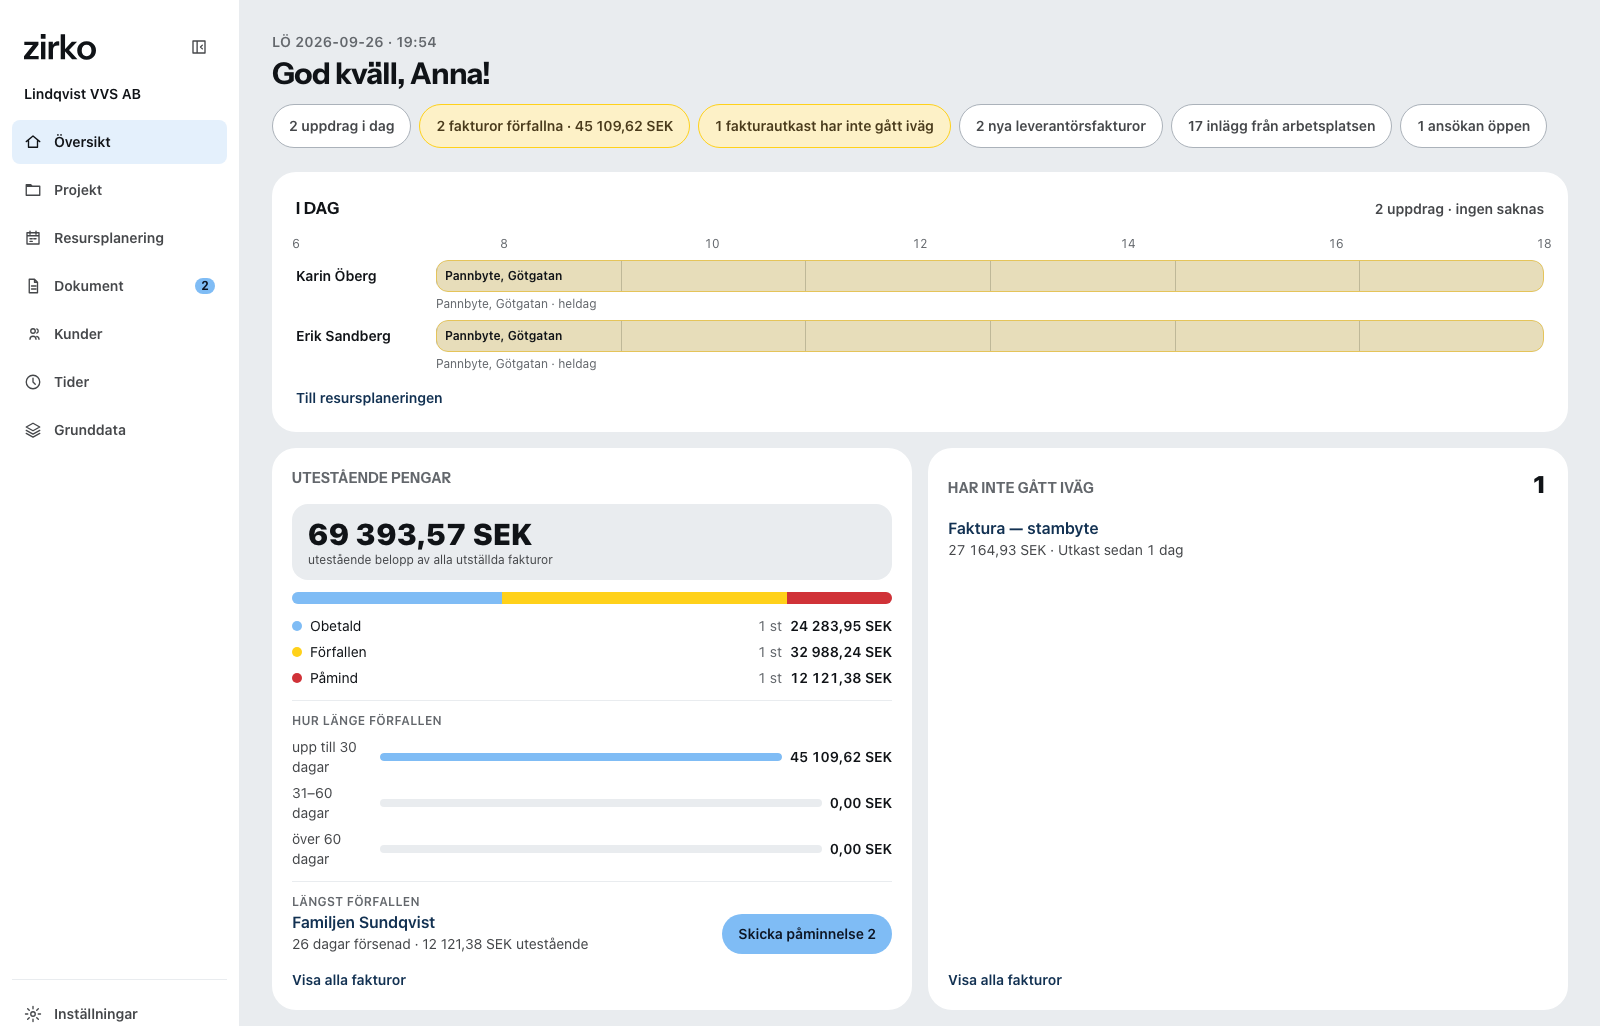Open Översikt in the sidebar
Viewport: 1600px width, 1026px height.
119,142
